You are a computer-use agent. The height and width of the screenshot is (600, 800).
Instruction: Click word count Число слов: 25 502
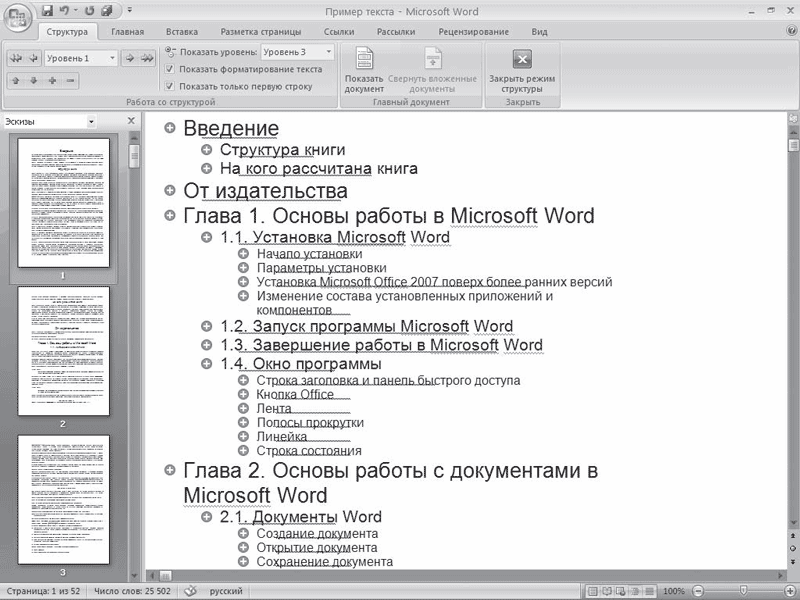(x=132, y=591)
